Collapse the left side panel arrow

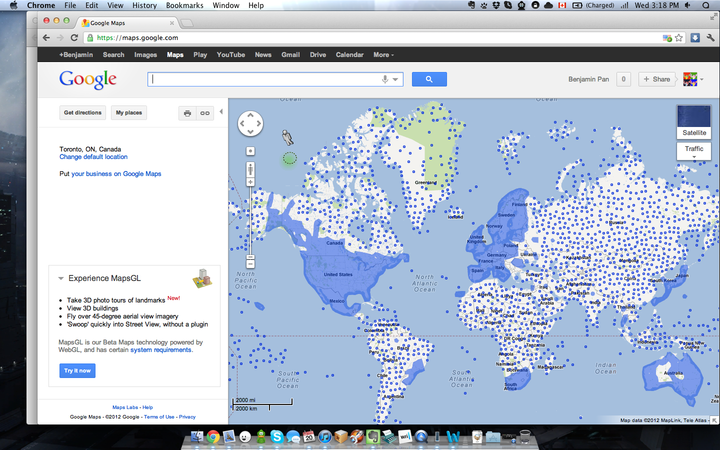coord(221,112)
